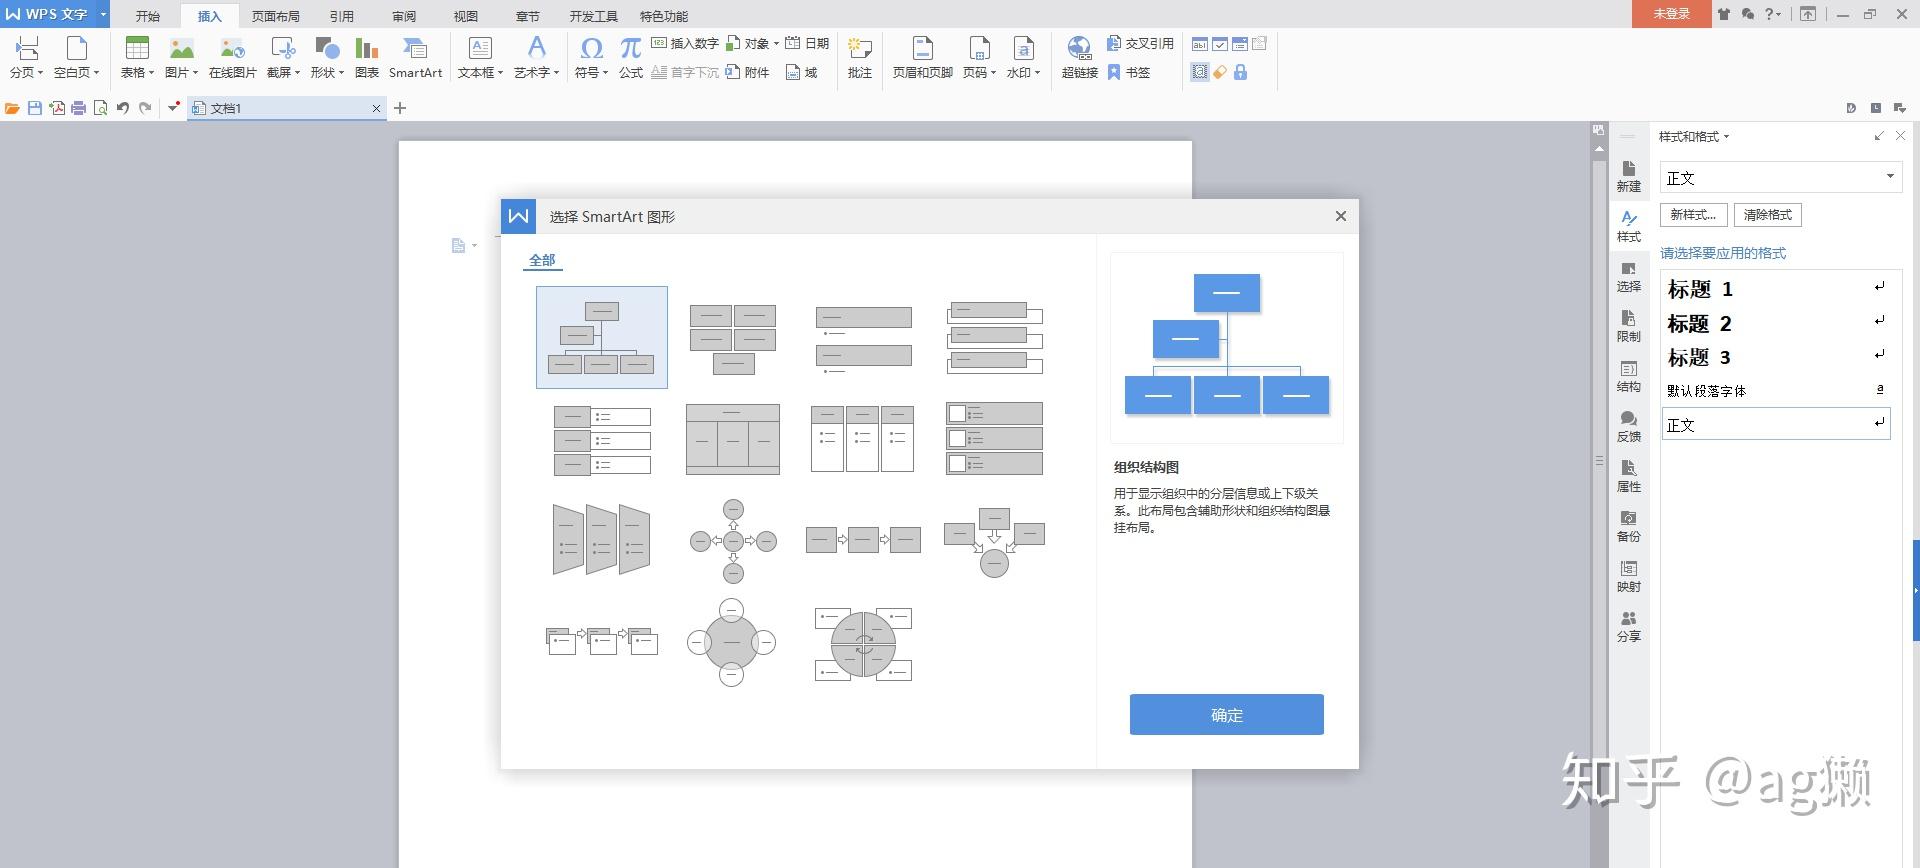The image size is (1920, 868).
Task: Click the checkbox form field icon
Action: 1220,44
